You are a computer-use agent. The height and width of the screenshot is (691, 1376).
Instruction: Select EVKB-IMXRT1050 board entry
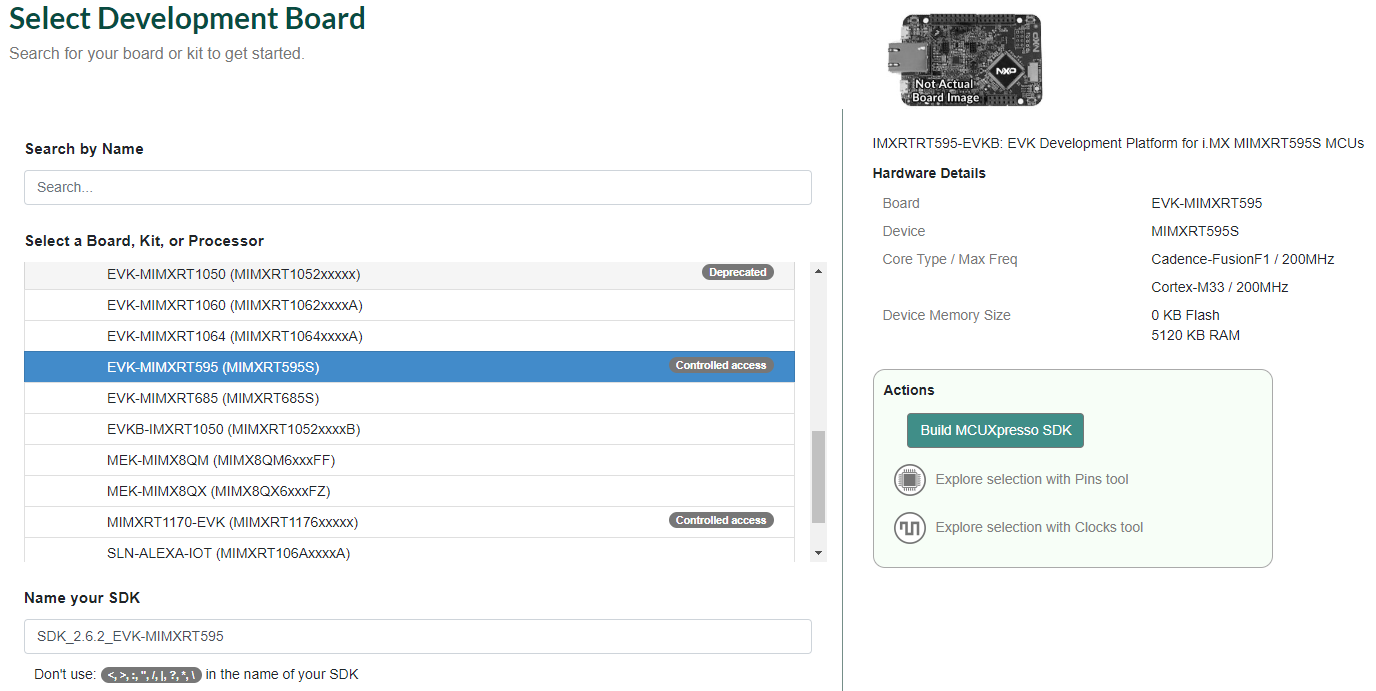pos(233,429)
